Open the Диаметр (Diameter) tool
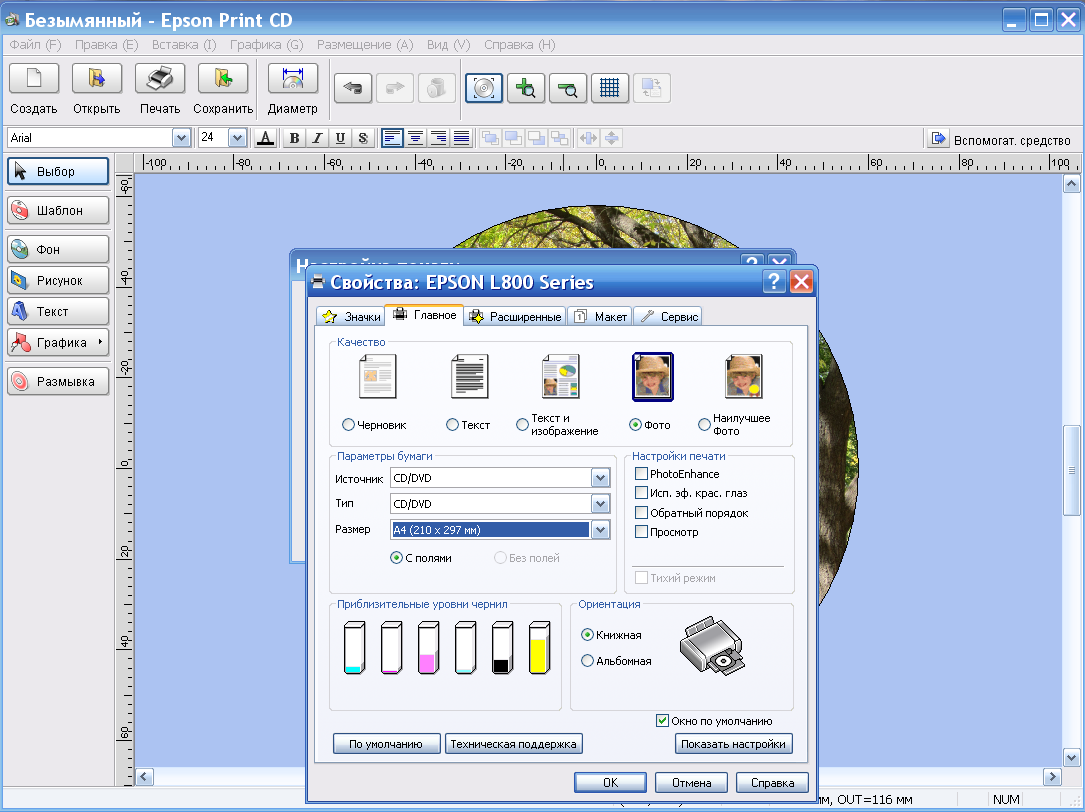Viewport: 1085px width, 812px height. [293, 78]
